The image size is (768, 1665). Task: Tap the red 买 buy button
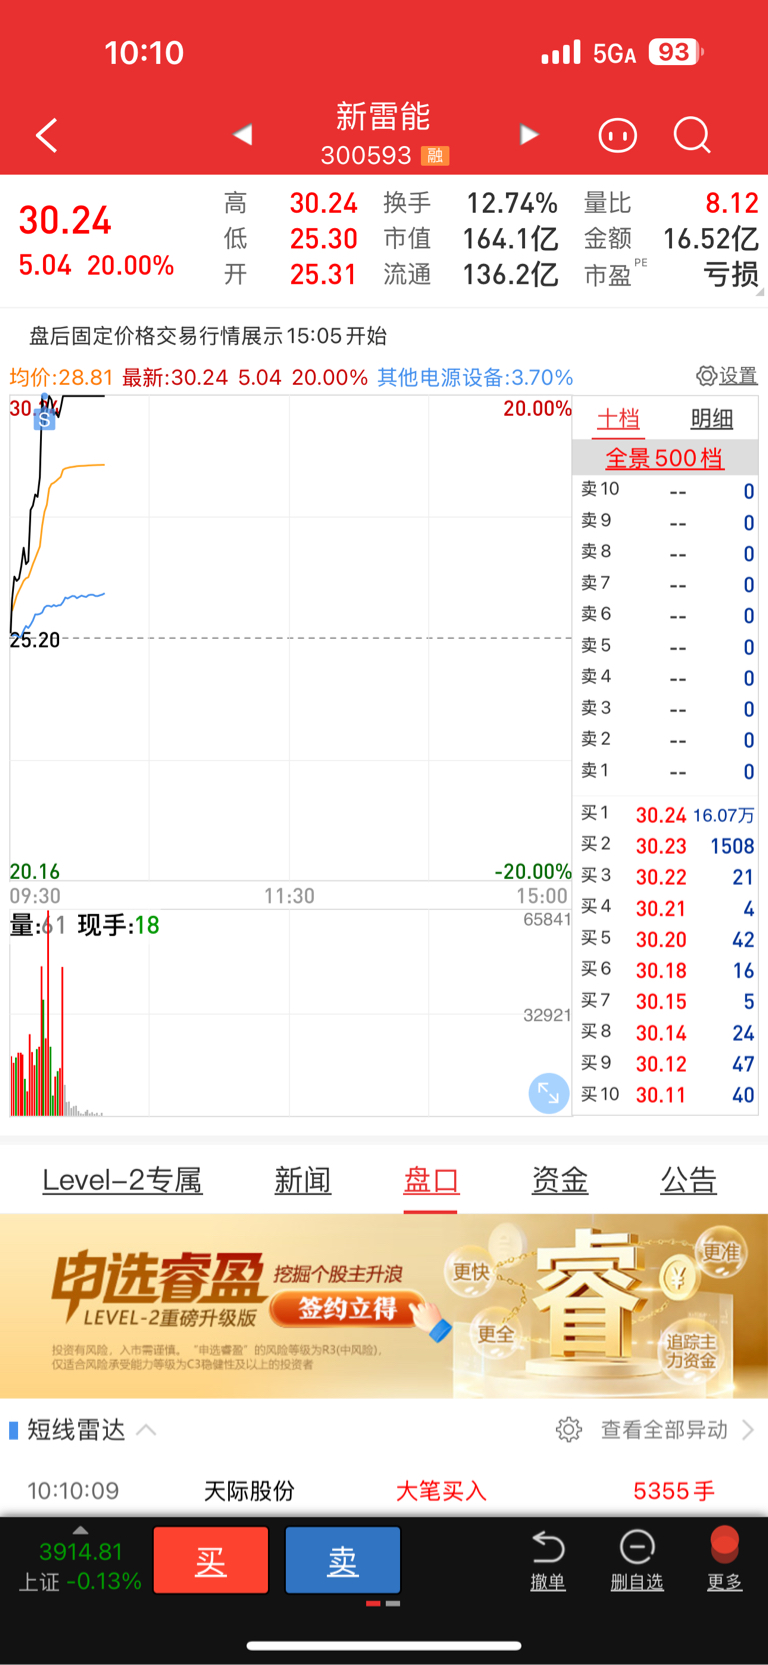(x=211, y=1560)
